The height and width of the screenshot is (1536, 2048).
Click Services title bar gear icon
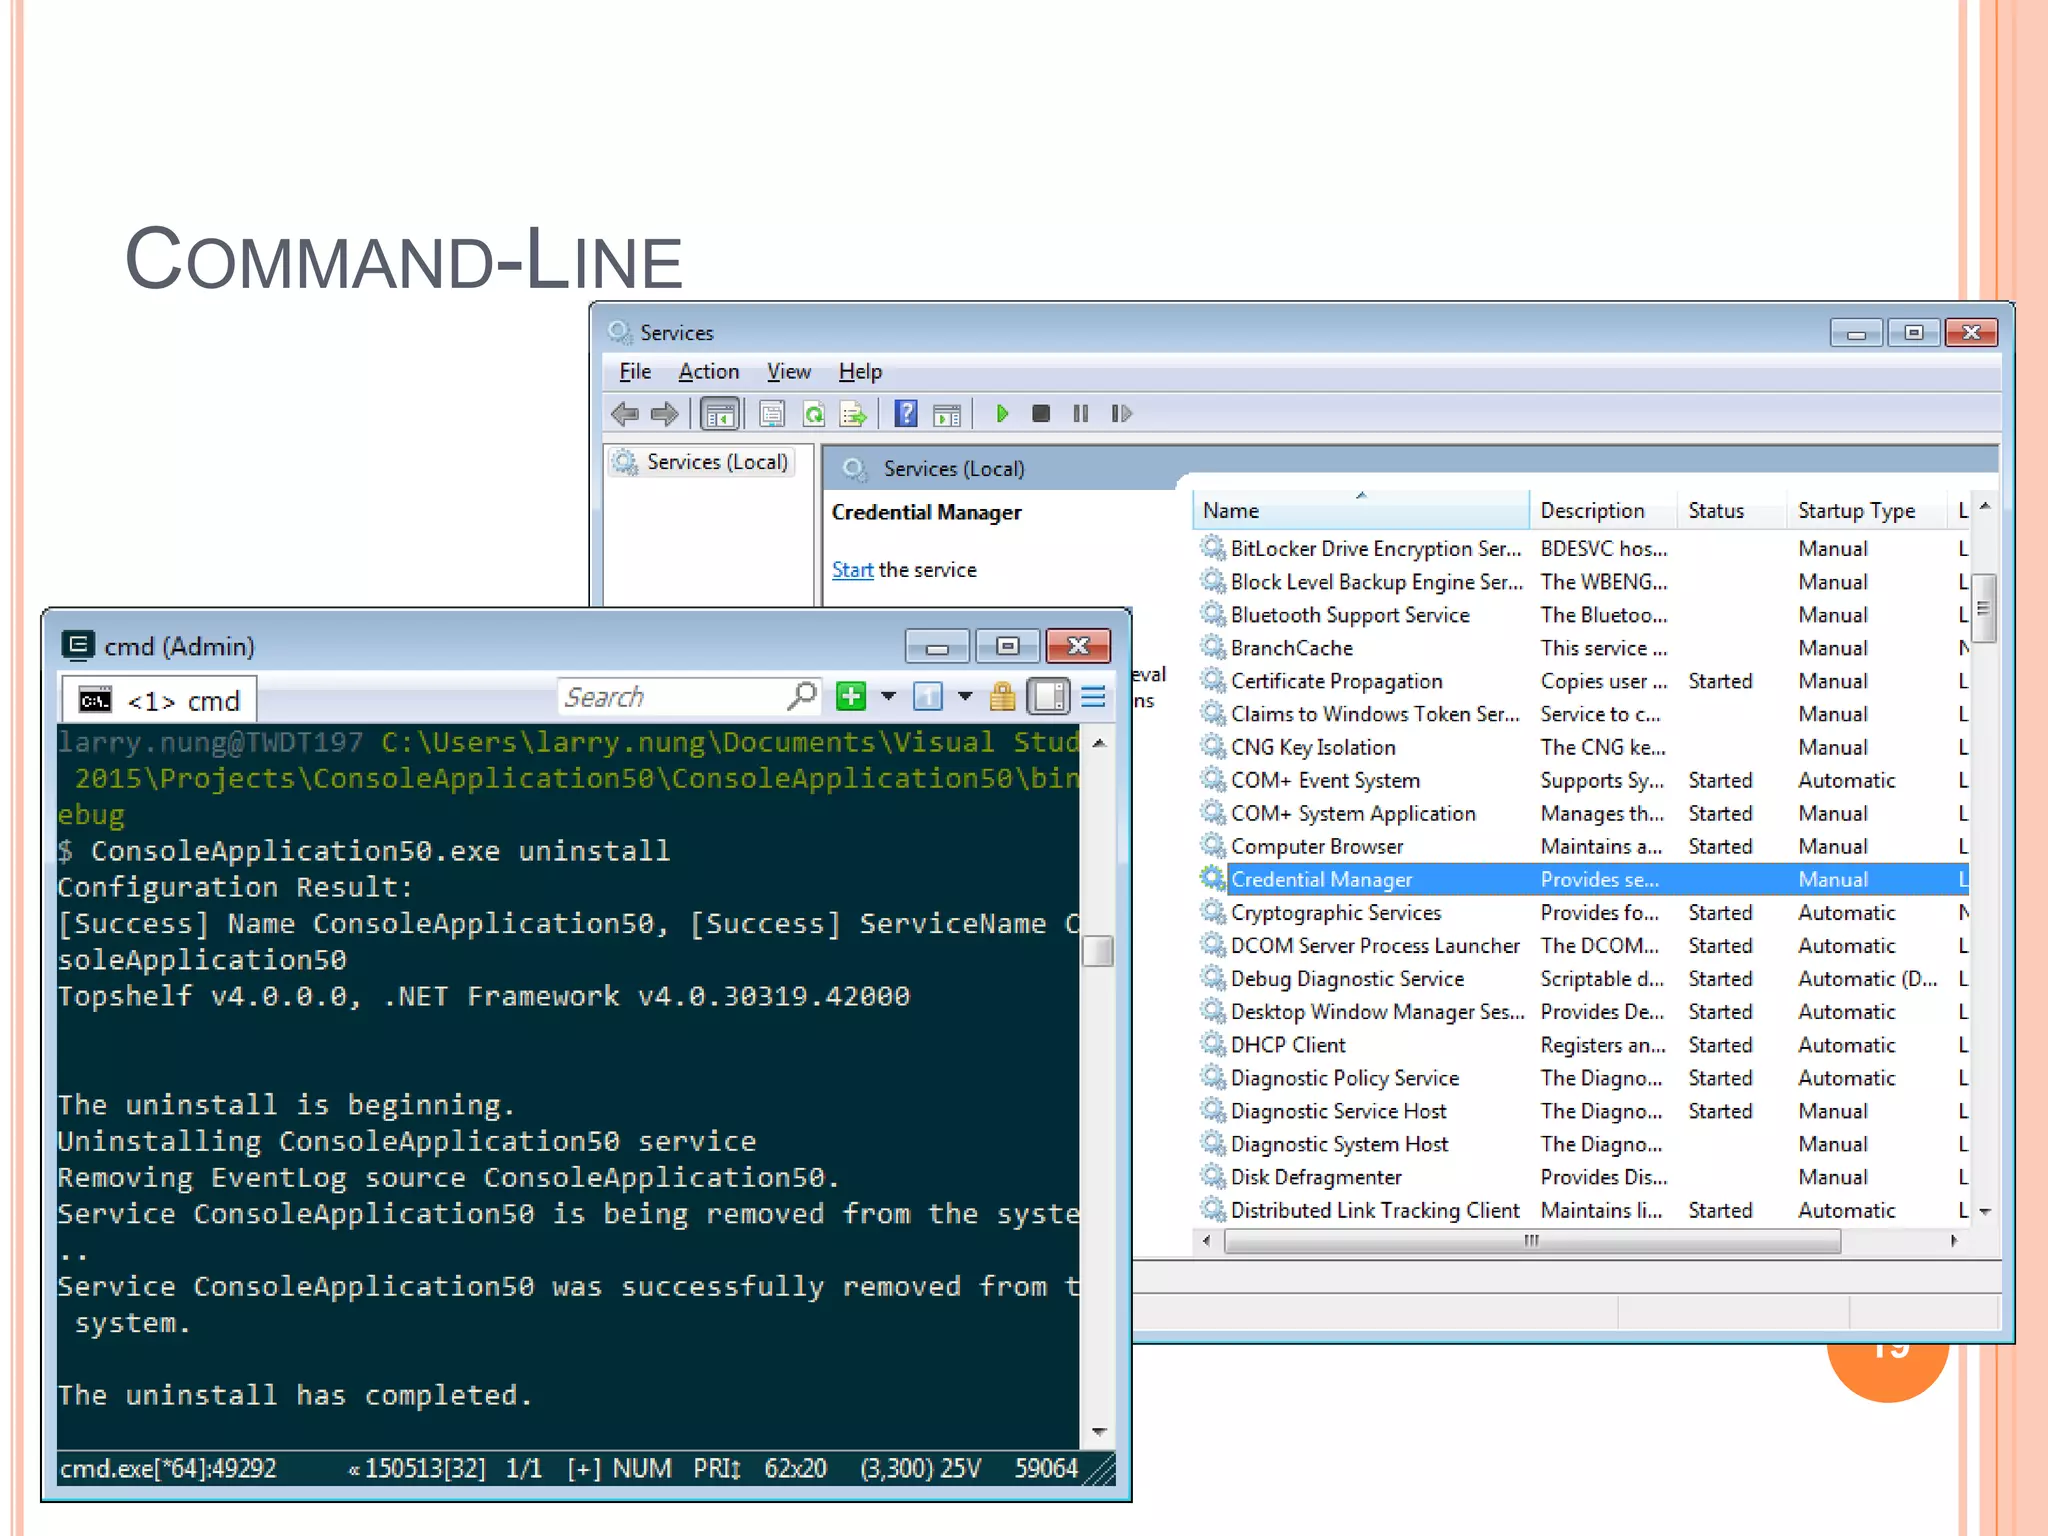[x=619, y=332]
